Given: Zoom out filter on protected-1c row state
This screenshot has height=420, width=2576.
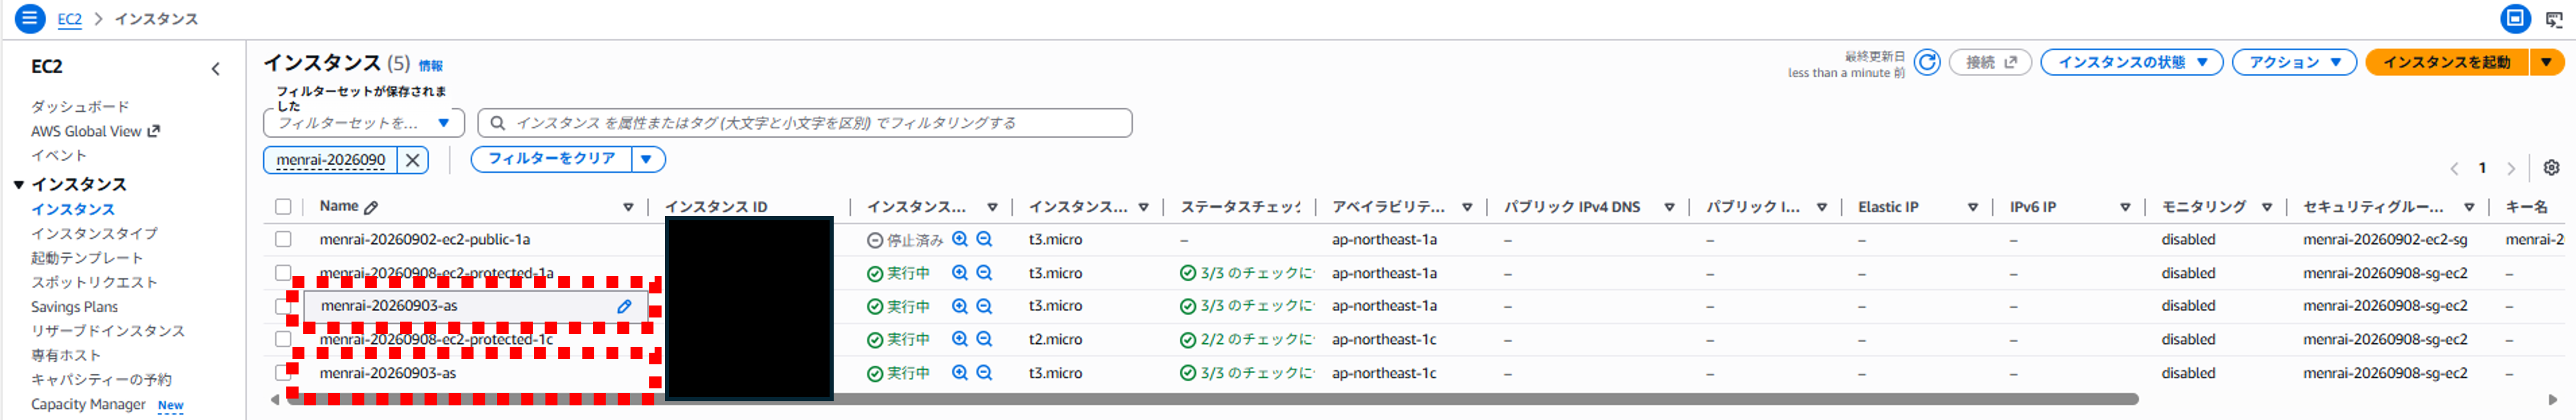Looking at the screenshot, I should 984,339.
